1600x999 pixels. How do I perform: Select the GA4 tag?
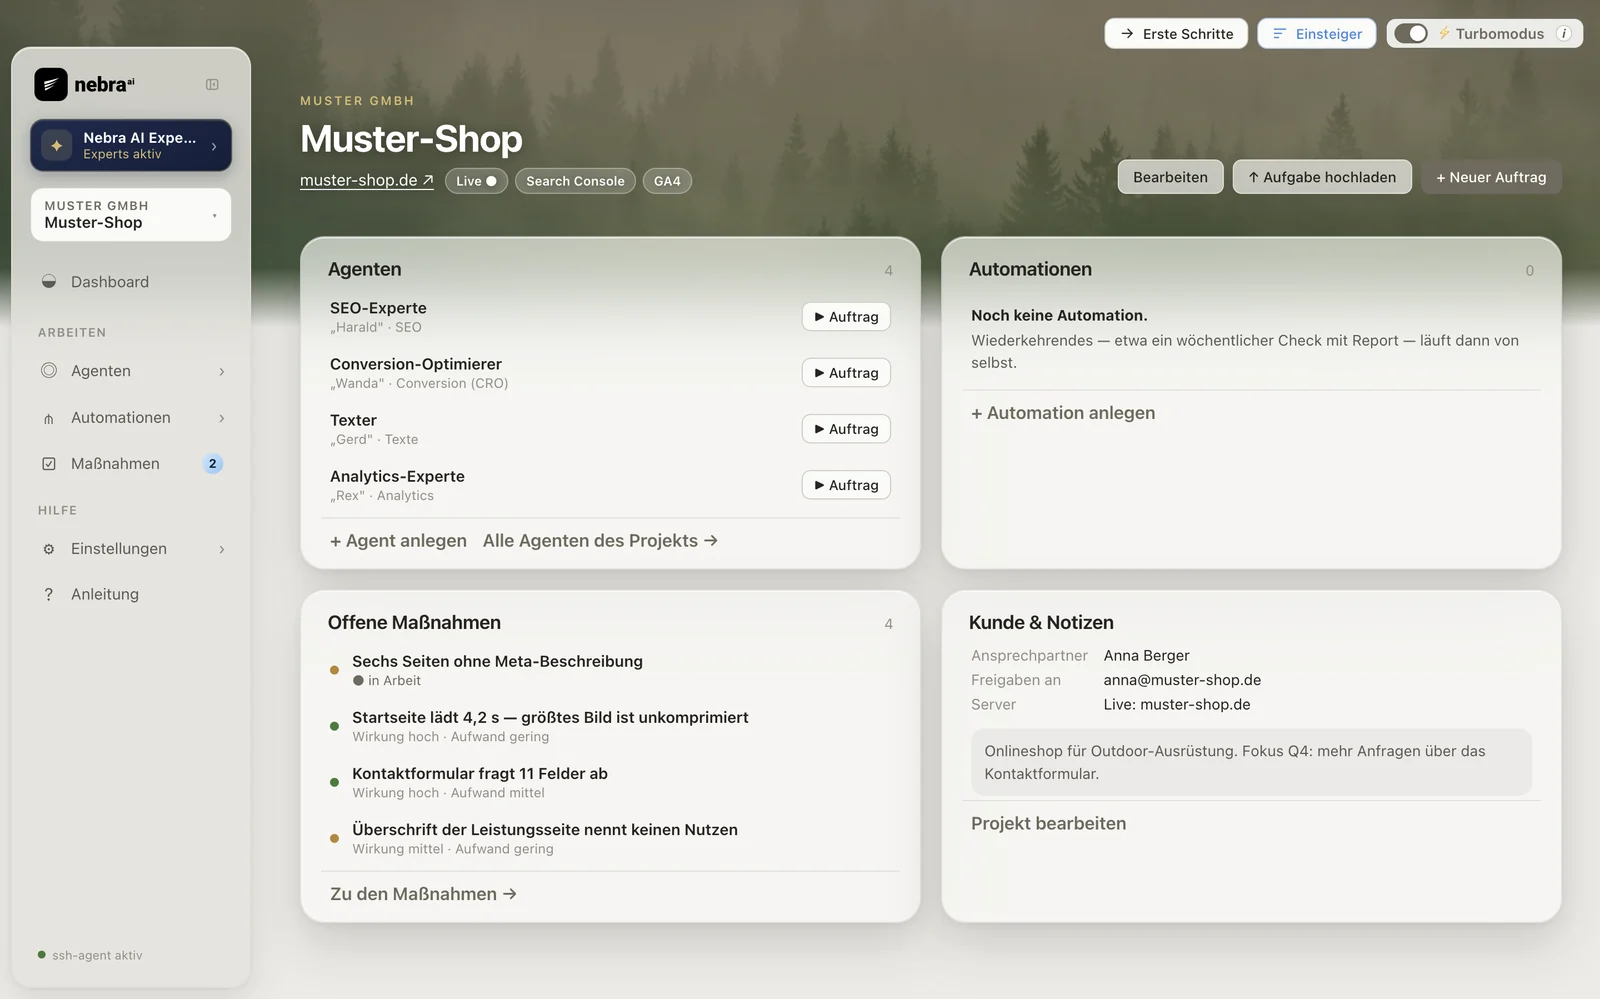(667, 181)
